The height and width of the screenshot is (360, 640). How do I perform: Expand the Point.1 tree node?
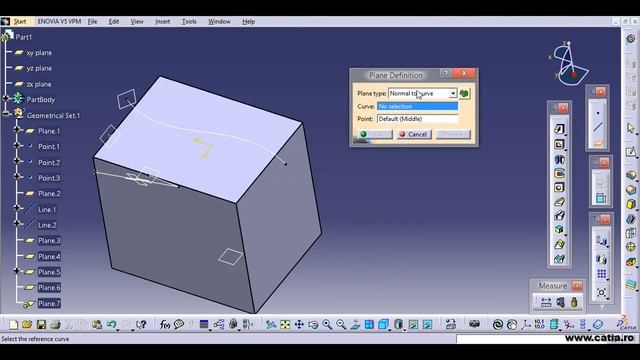[17, 145]
